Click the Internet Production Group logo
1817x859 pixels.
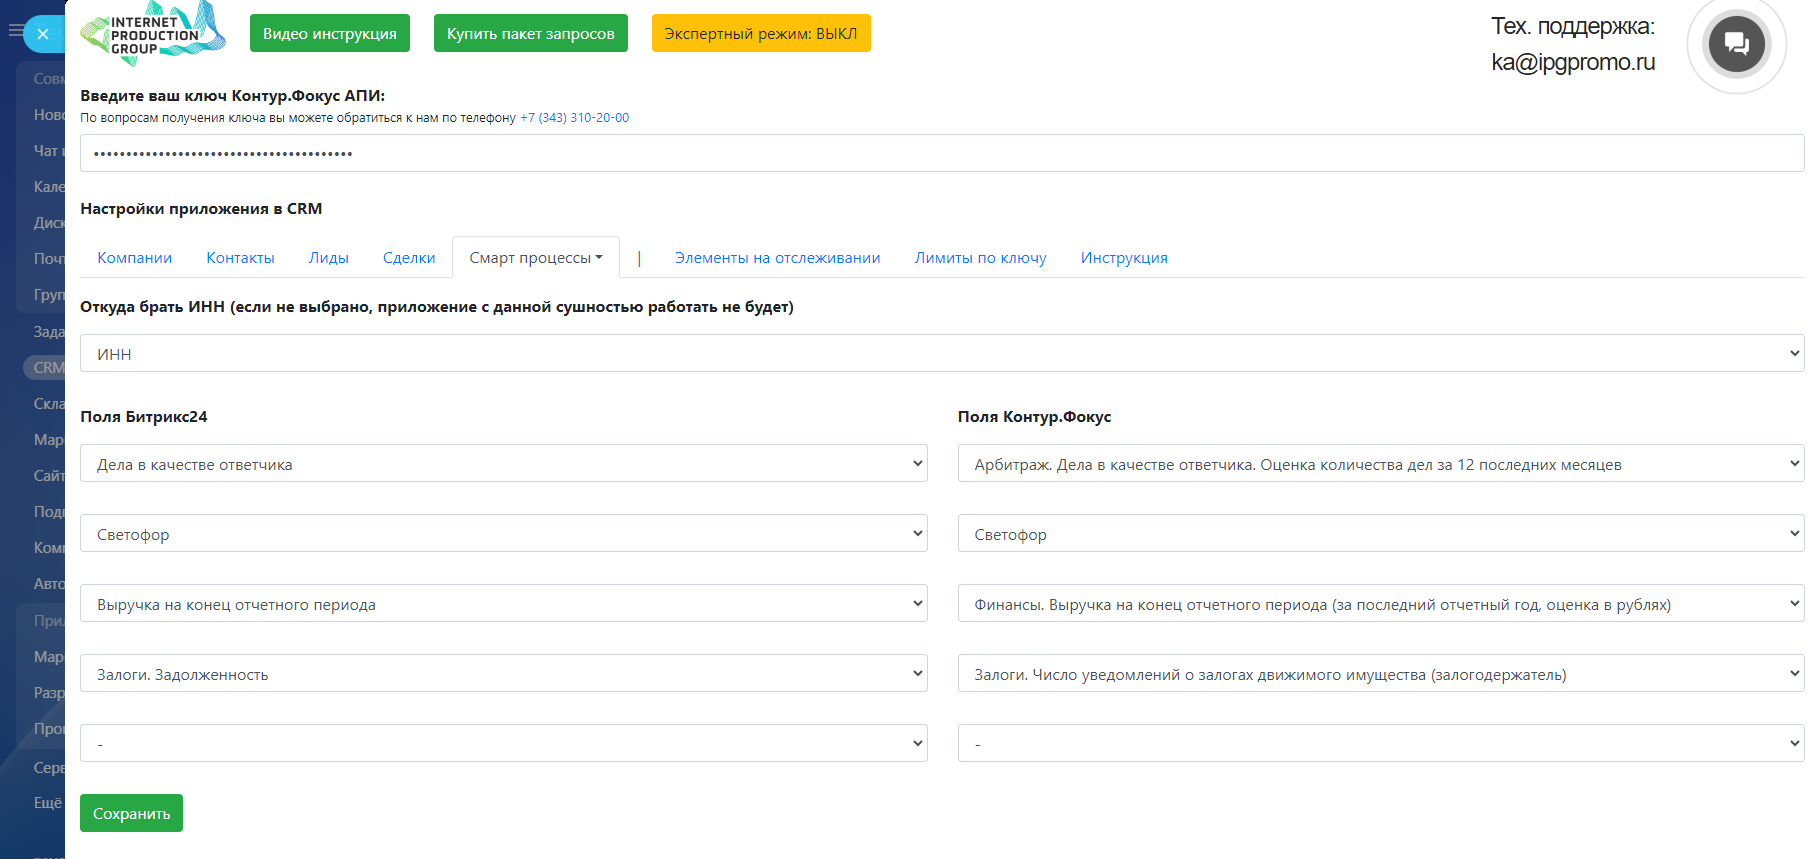[152, 34]
